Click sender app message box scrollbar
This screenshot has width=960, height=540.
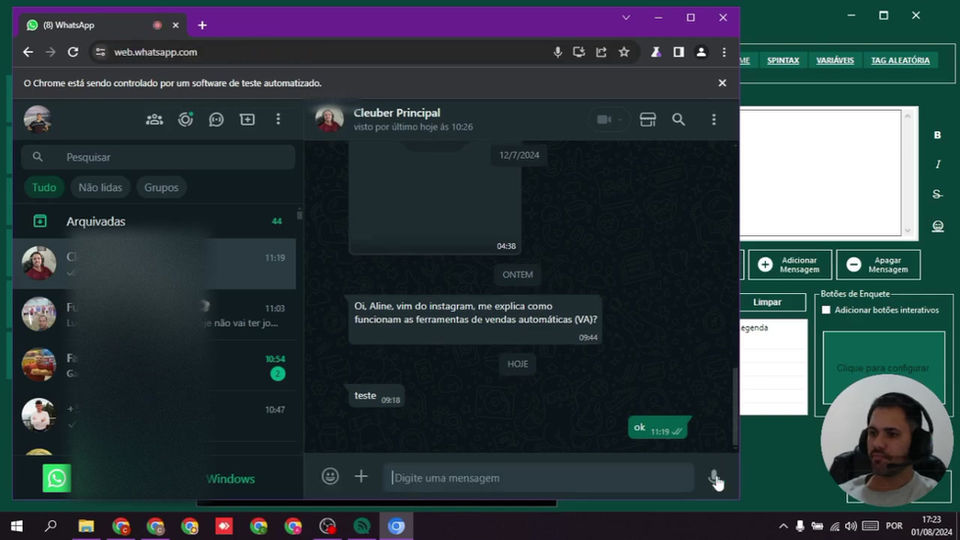tap(908, 173)
